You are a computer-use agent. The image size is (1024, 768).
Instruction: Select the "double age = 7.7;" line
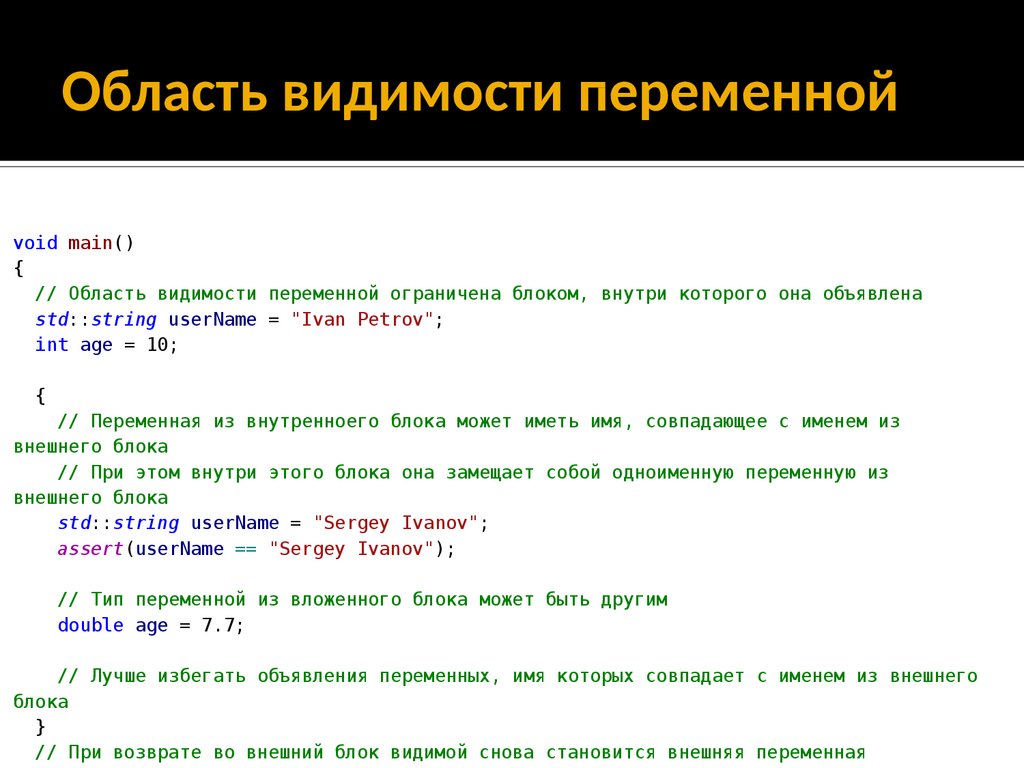(x=151, y=626)
